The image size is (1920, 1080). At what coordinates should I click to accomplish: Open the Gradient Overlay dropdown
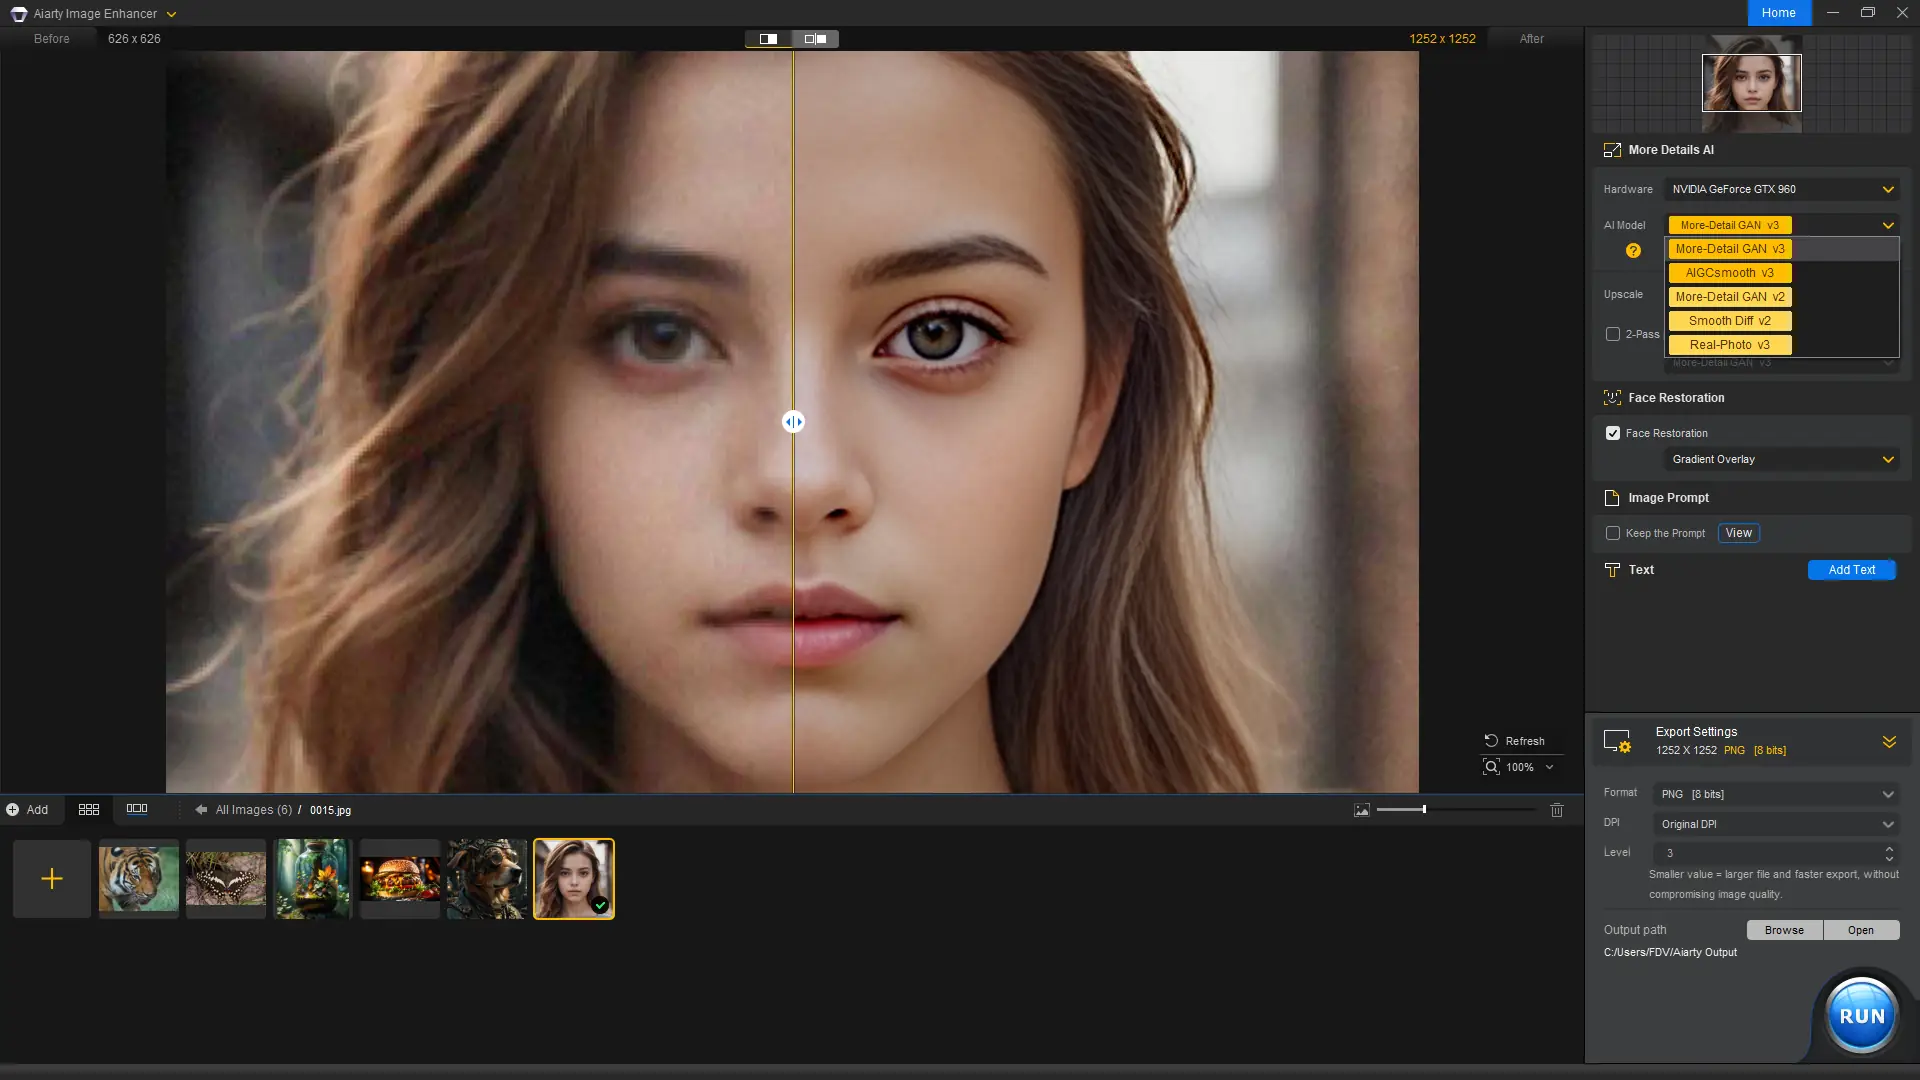click(1782, 459)
